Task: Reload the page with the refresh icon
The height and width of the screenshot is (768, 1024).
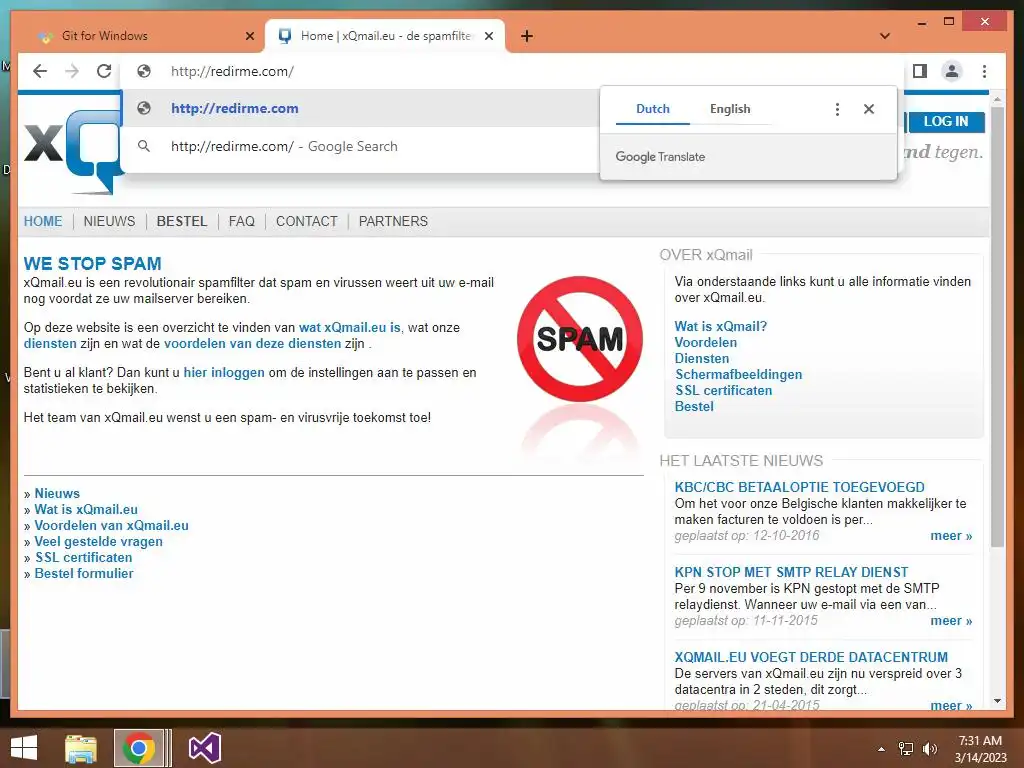Action: 104,71
